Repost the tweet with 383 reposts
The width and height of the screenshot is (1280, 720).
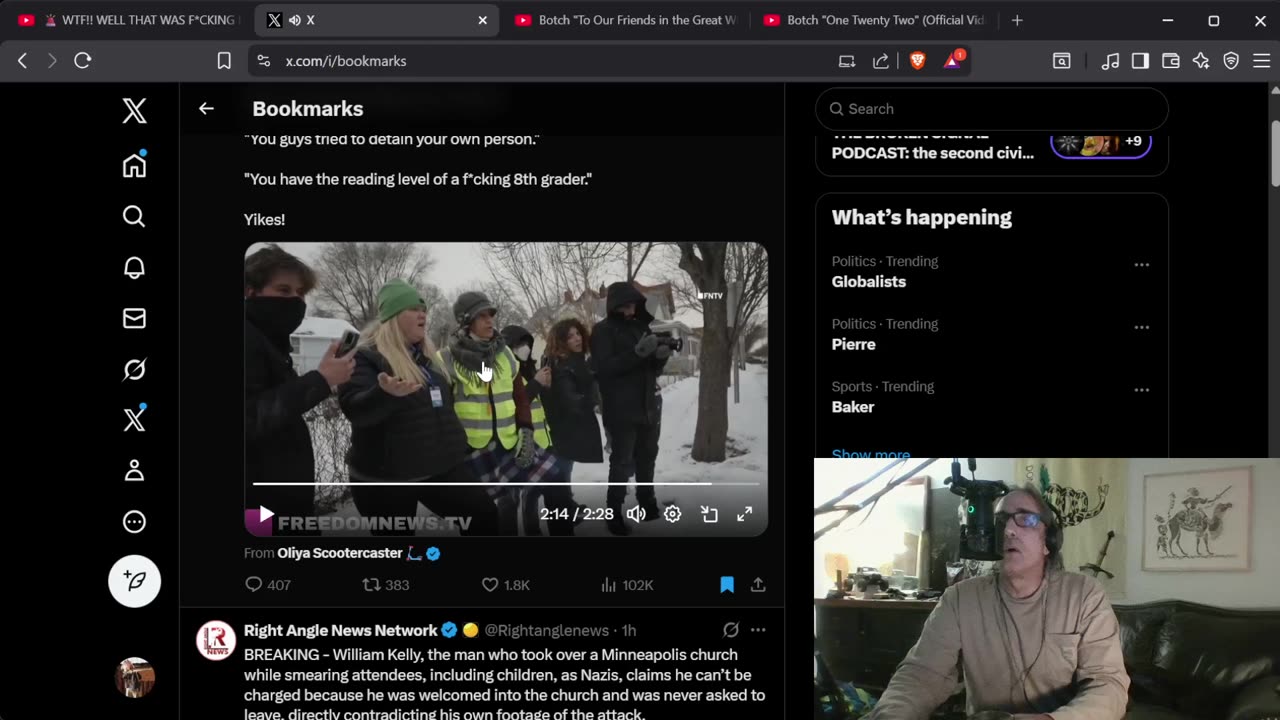coord(386,585)
